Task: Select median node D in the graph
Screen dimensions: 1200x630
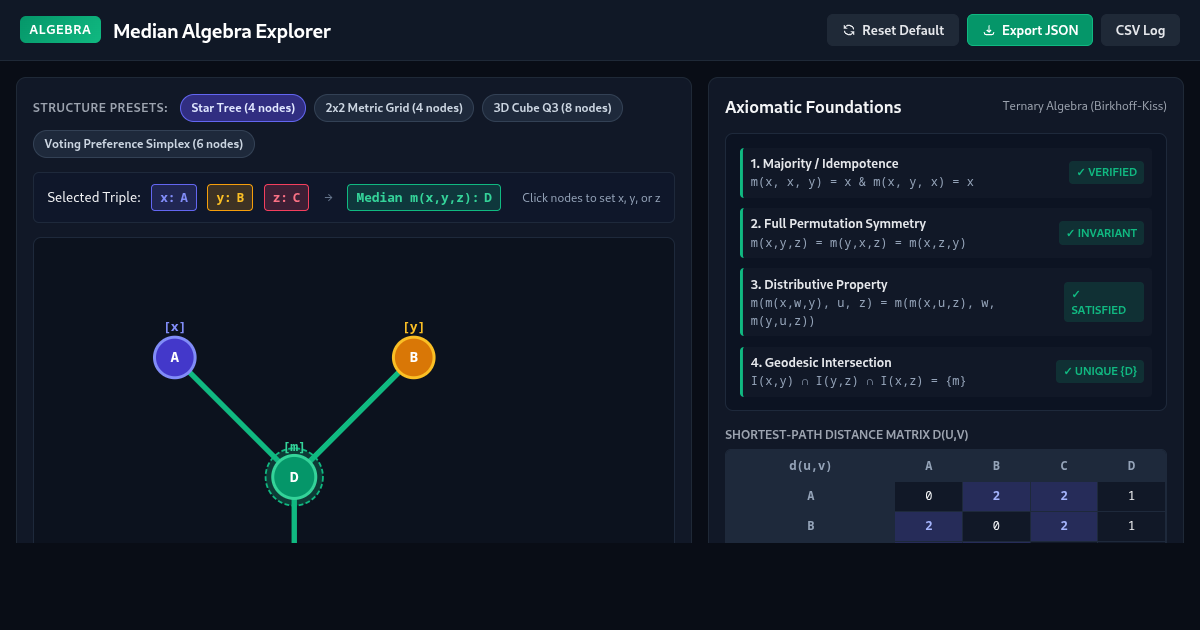Action: 294,477
